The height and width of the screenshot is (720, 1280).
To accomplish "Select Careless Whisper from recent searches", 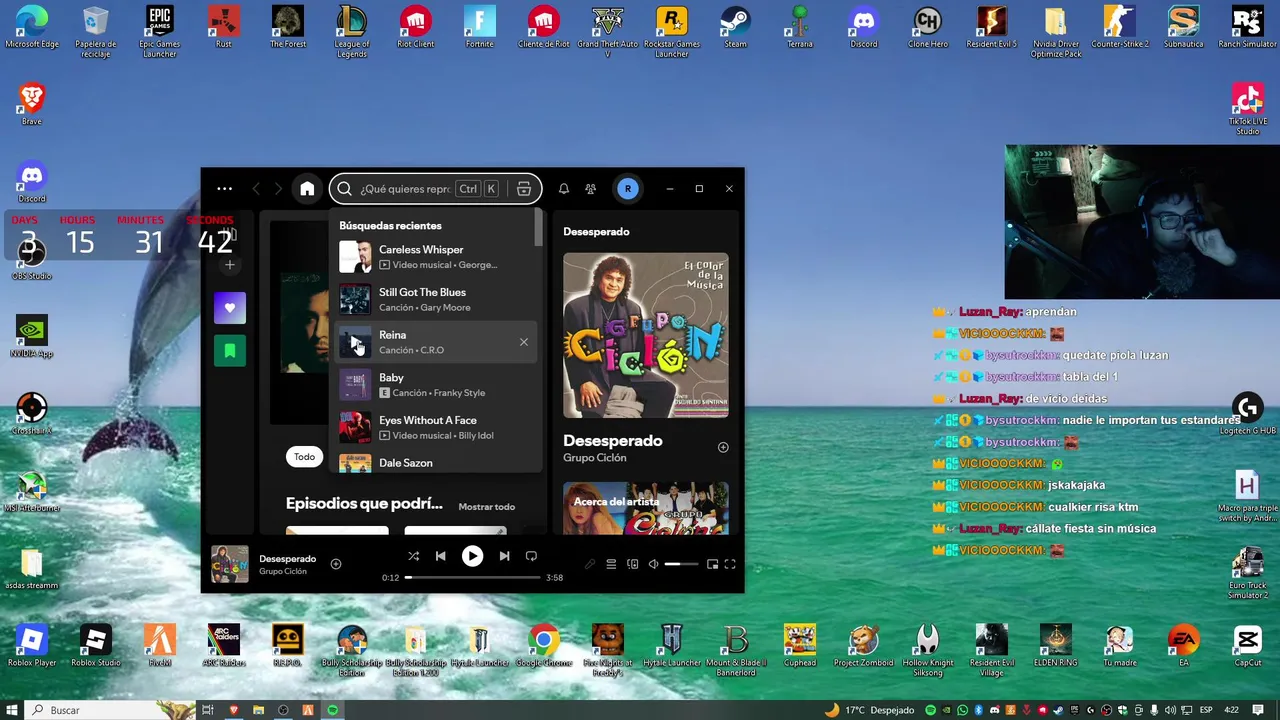I will pos(435,257).
